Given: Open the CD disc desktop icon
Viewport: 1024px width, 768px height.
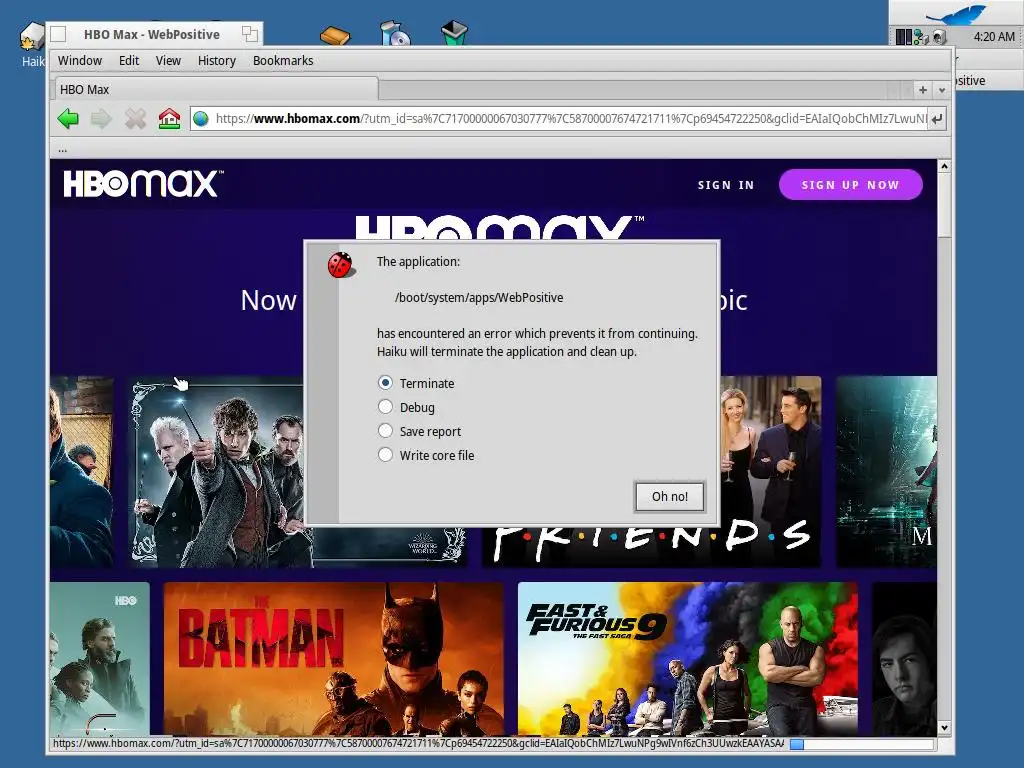Looking at the screenshot, I should tap(394, 33).
